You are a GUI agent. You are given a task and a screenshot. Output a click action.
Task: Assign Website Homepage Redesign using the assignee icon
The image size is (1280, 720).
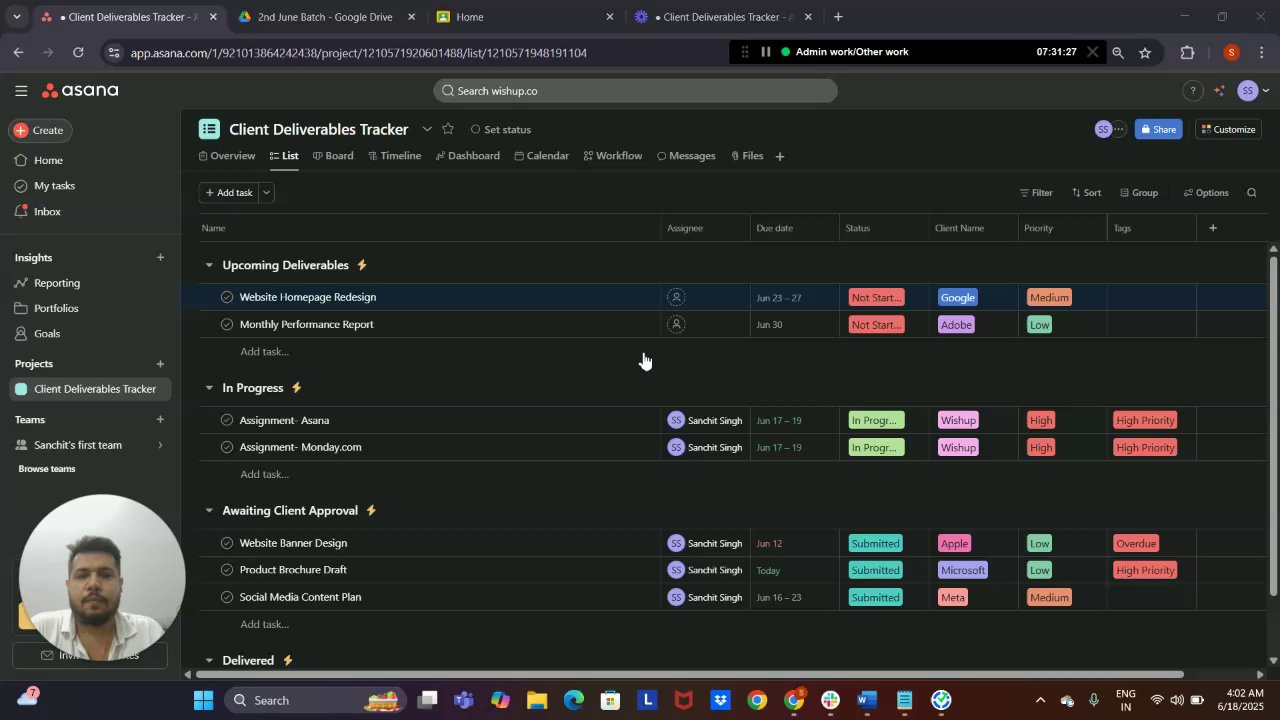(676, 297)
